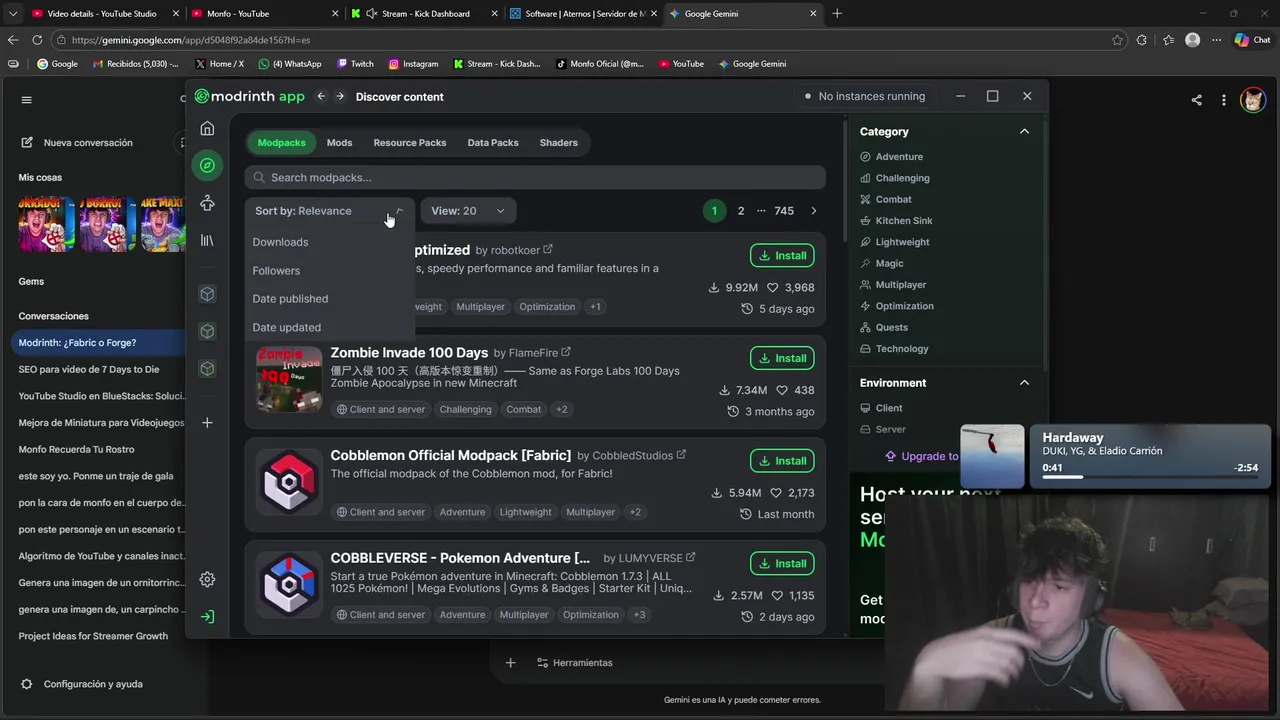Open external link icon next to FlameFire
Image resolution: width=1280 pixels, height=720 pixels.
click(566, 352)
